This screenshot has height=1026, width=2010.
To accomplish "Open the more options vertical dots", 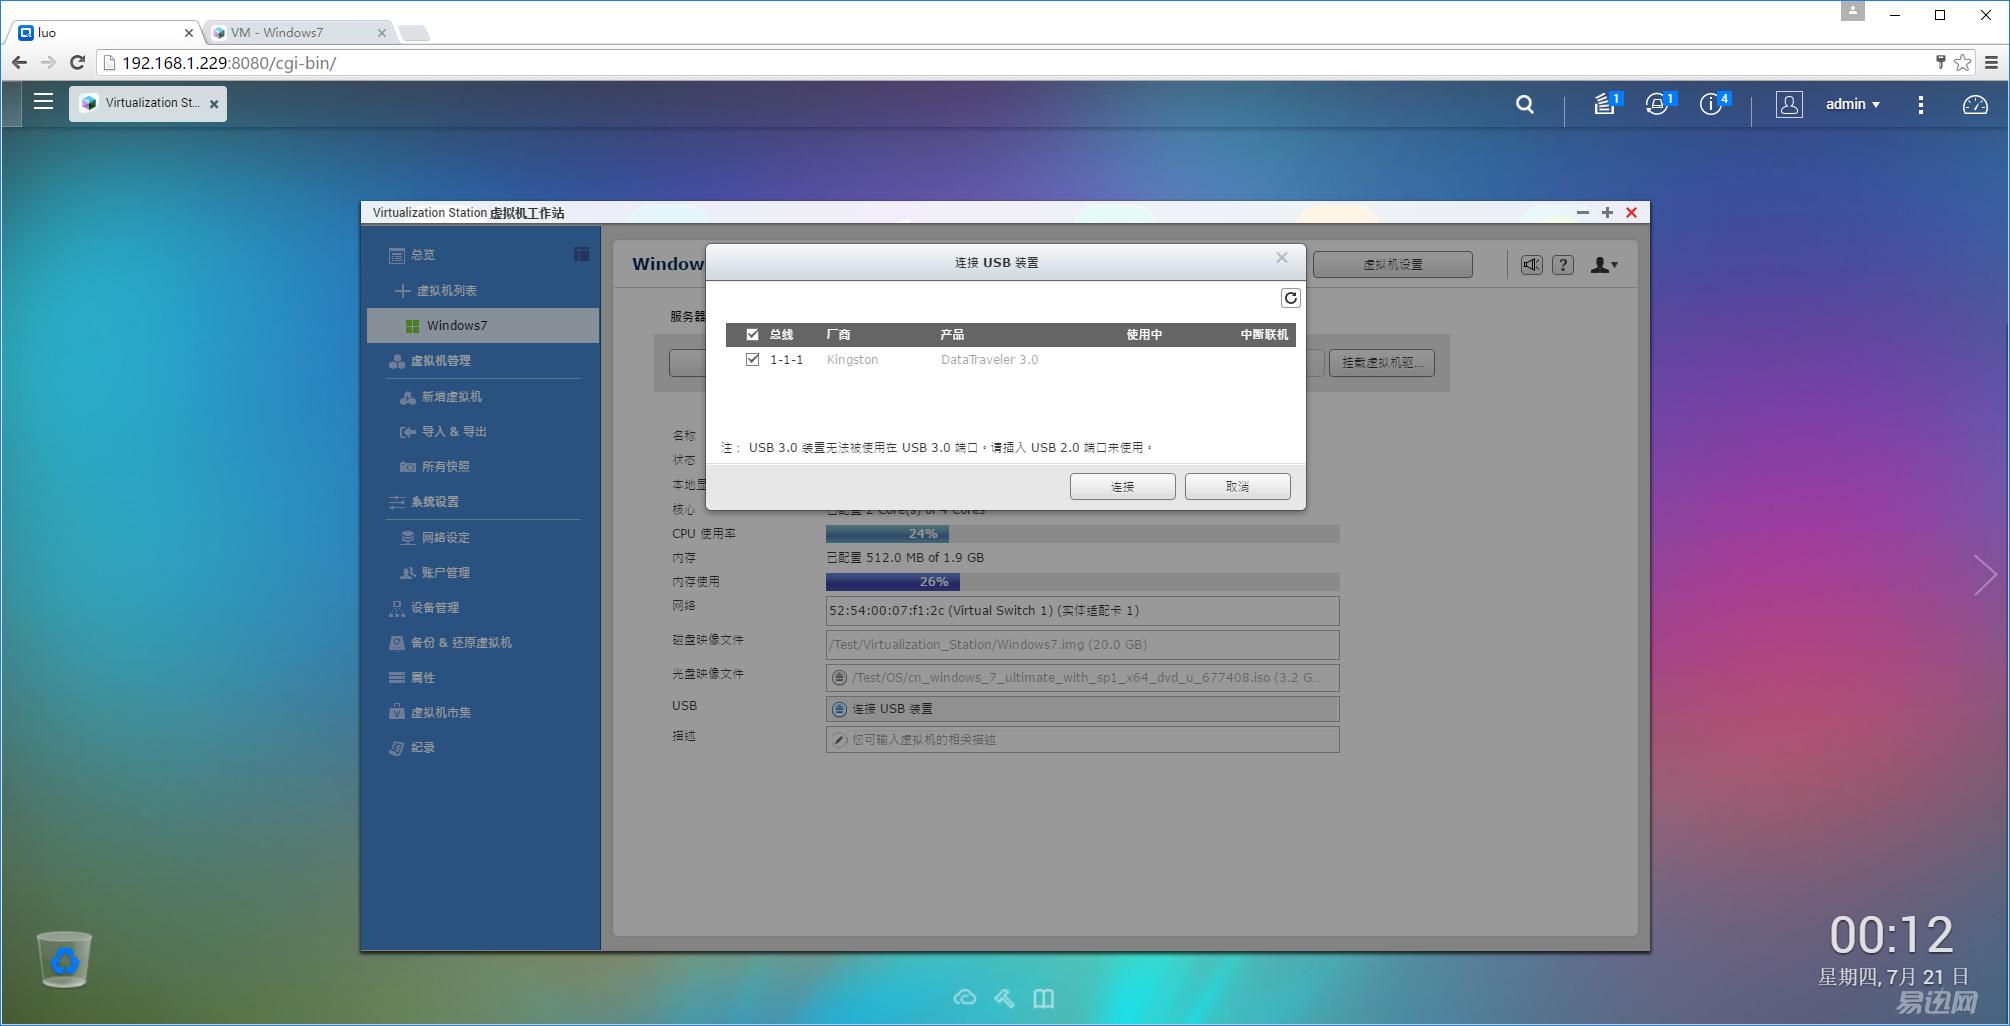I will [x=1920, y=104].
